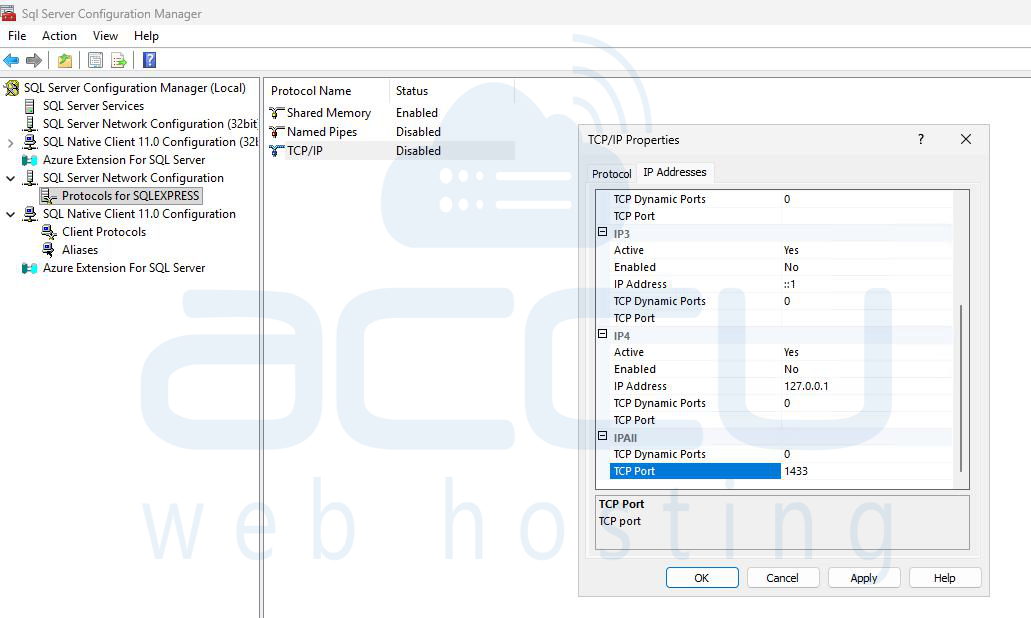The height and width of the screenshot is (618, 1031).
Task: Collapse the IPAll property group
Action: point(603,437)
